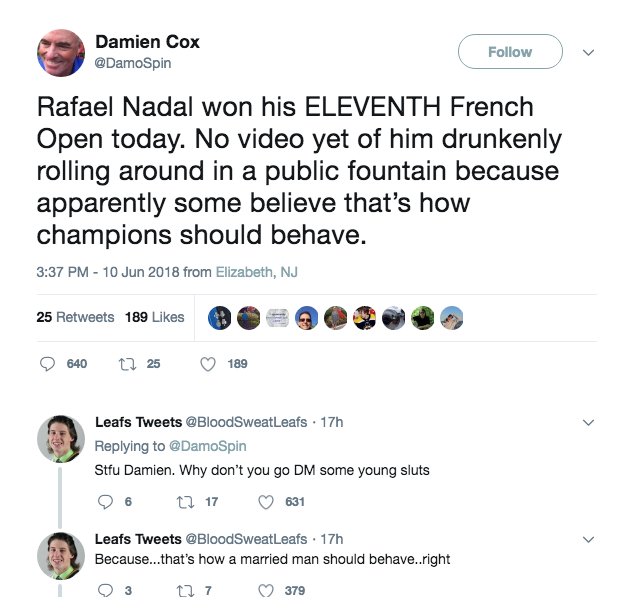Retweet the 'Stfu Damien' reply
Viewport: 635px width, 597px height.
pyautogui.click(x=184, y=502)
